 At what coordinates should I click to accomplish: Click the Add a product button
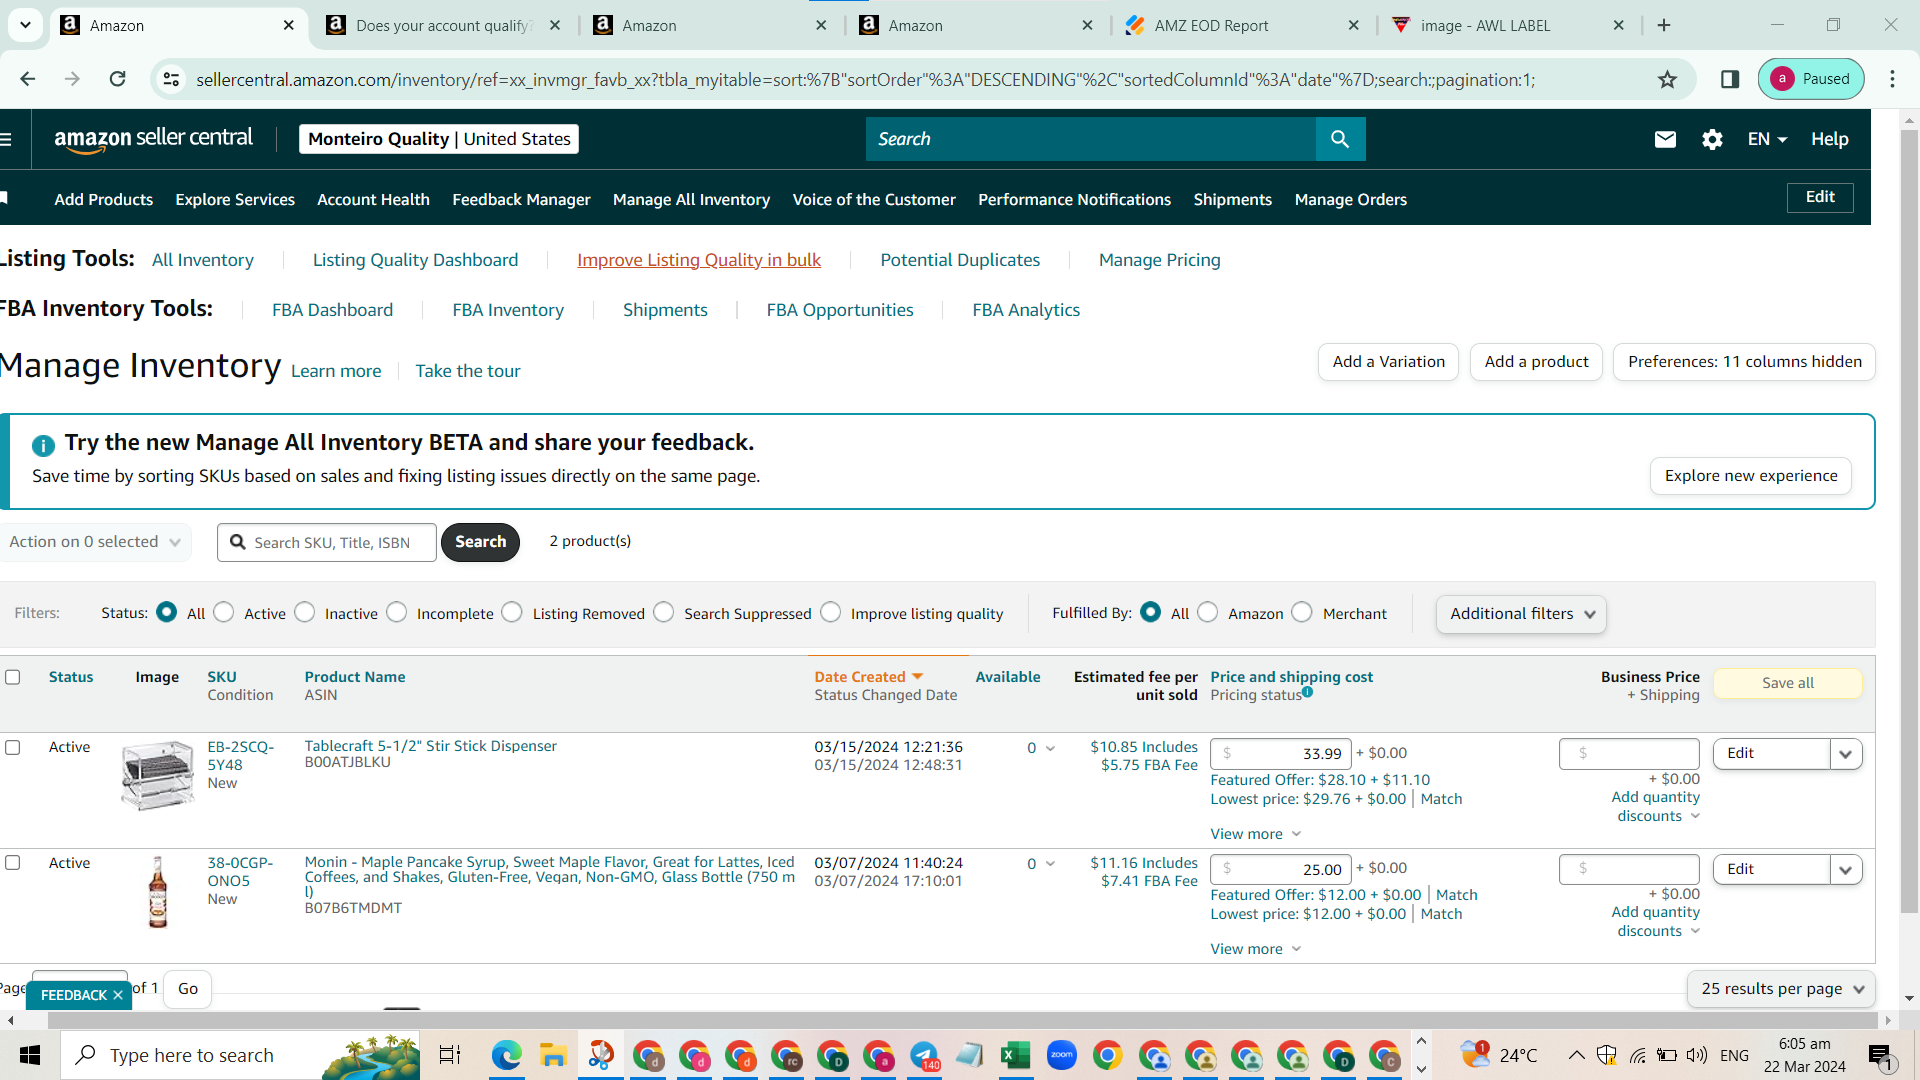[x=1536, y=362]
